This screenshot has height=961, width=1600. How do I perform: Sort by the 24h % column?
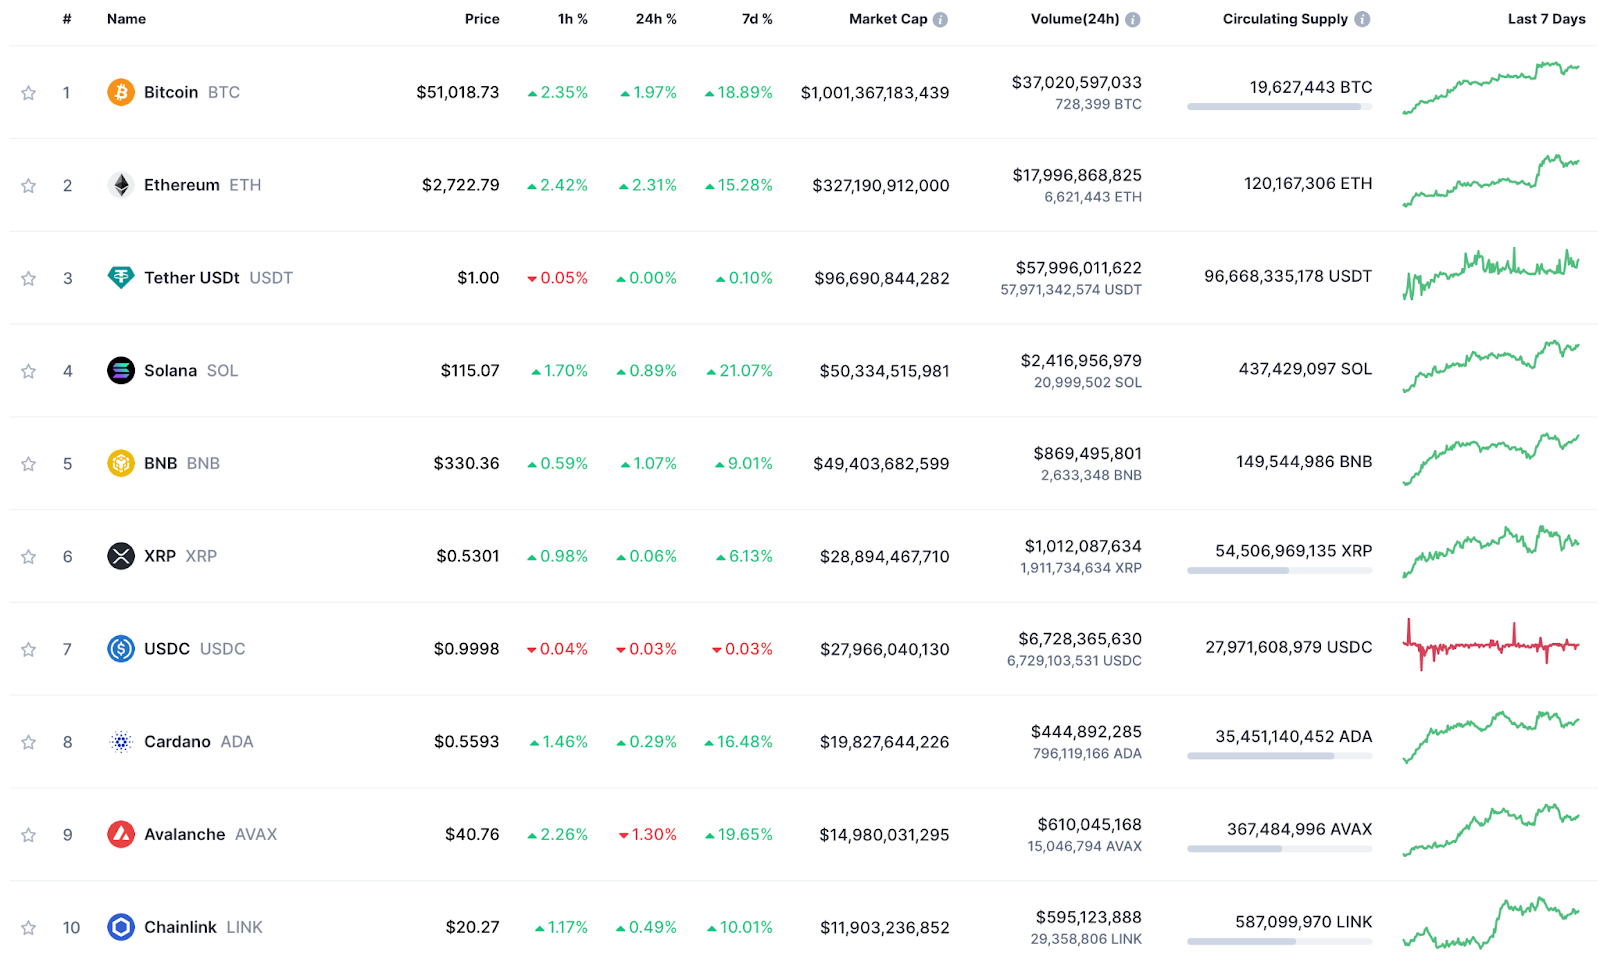tap(656, 19)
